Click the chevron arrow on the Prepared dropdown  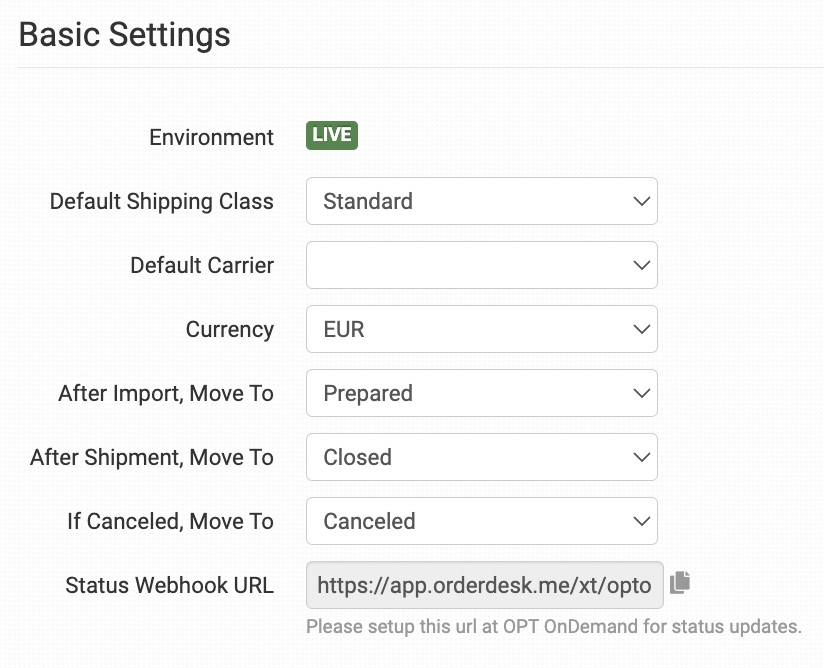point(642,393)
